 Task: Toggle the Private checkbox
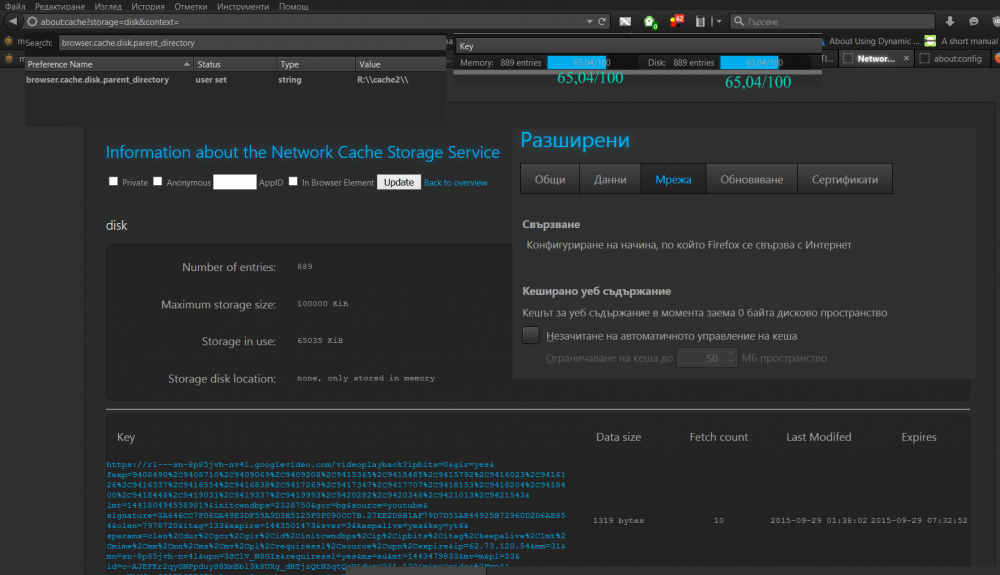pyautogui.click(x=114, y=182)
